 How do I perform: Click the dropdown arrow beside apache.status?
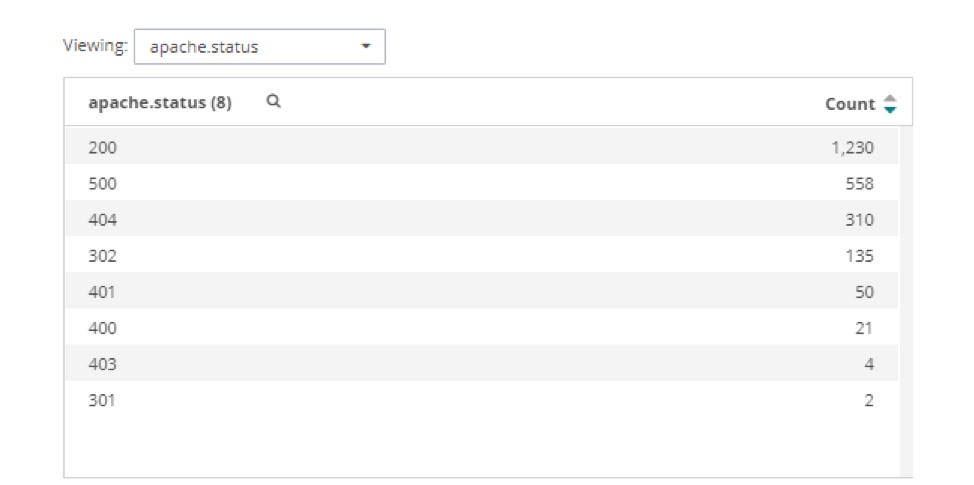(x=366, y=47)
